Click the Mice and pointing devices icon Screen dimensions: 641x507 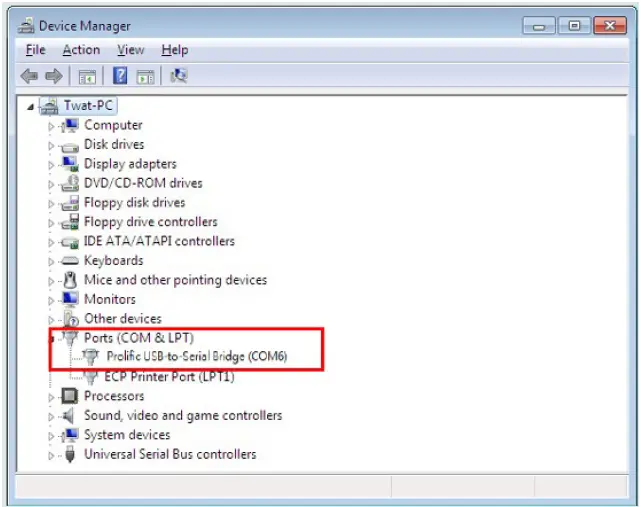(x=71, y=280)
